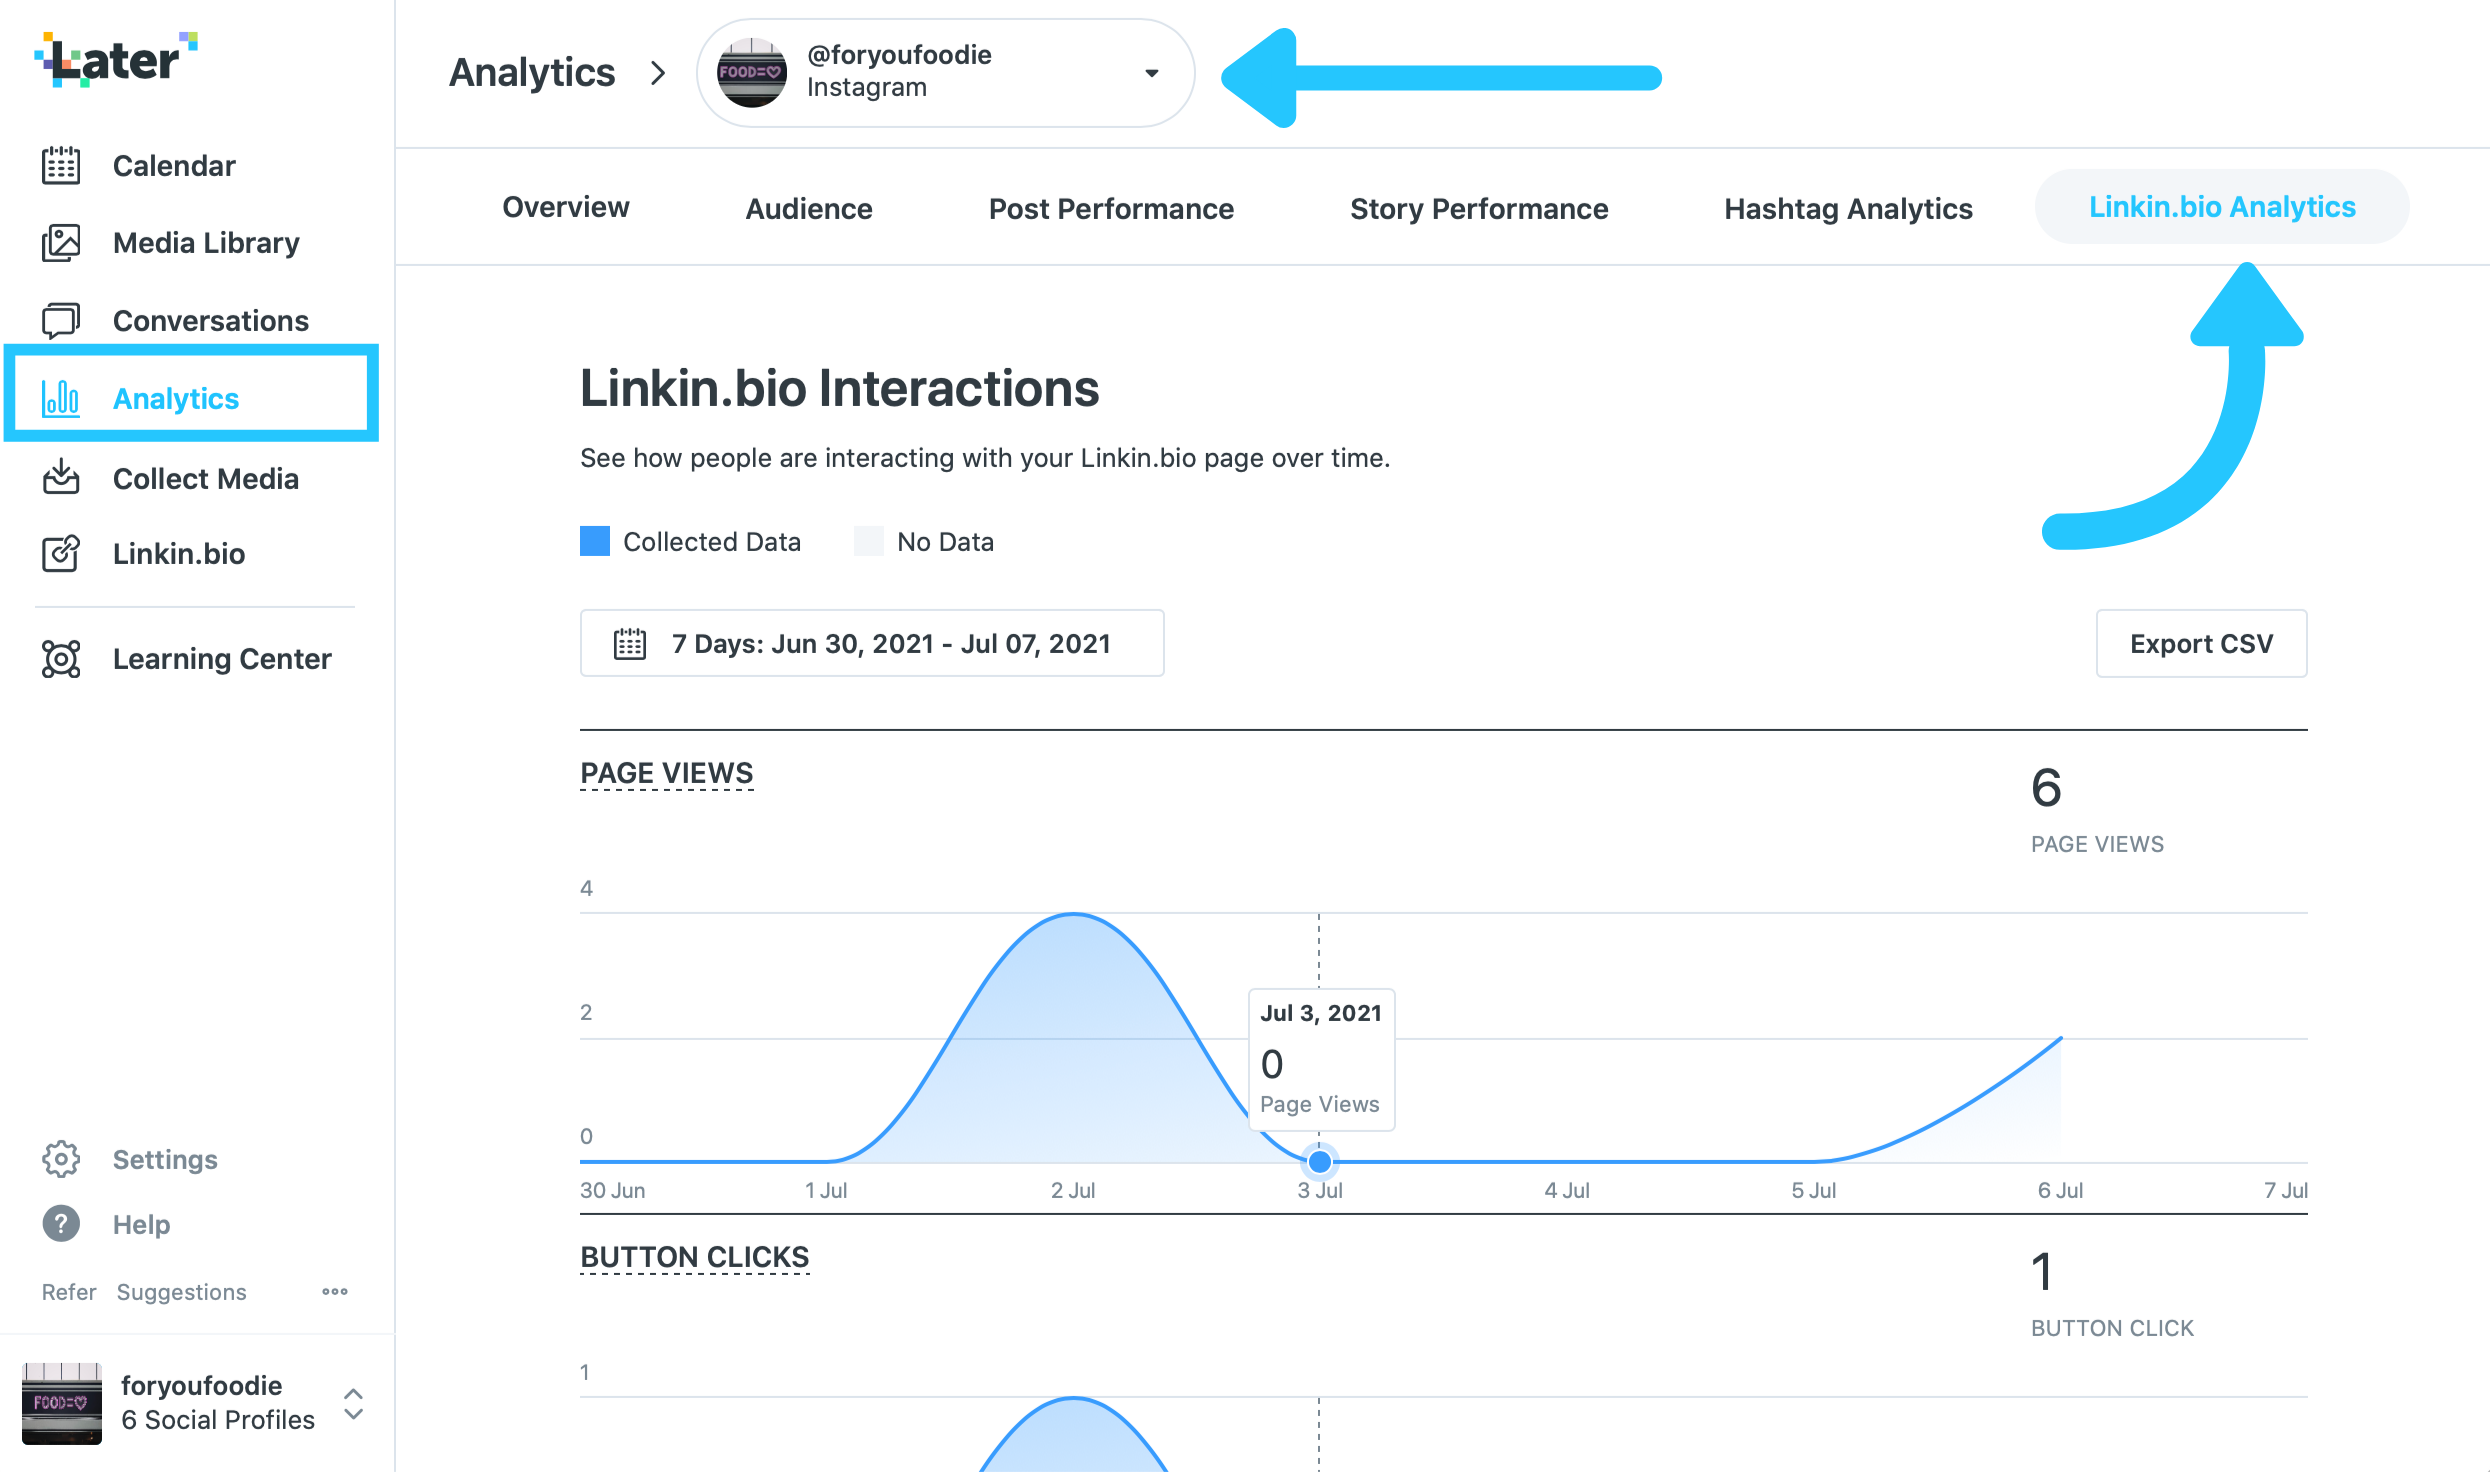Click the PAGE VIEWS underlined heading
The height and width of the screenshot is (1472, 2490).
point(667,773)
